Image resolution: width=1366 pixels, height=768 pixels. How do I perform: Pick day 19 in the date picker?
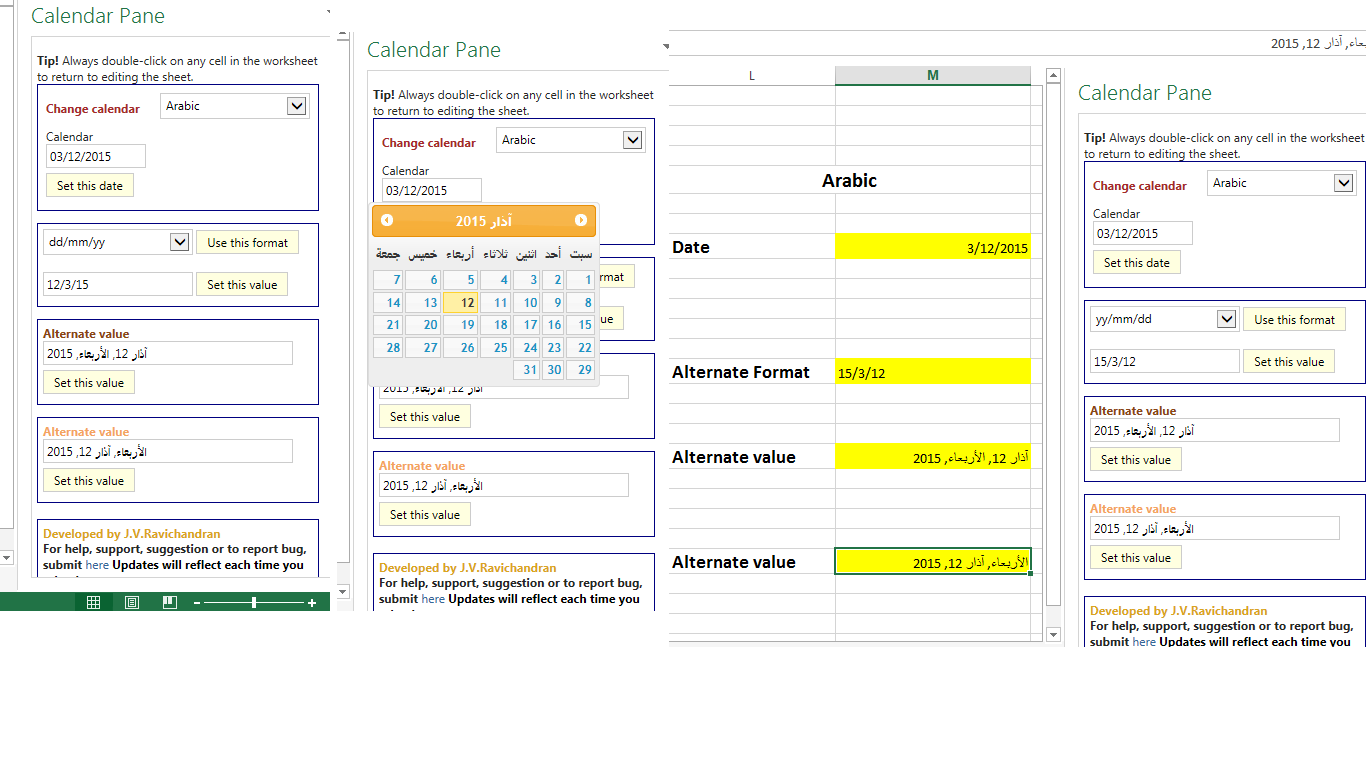[x=460, y=324]
